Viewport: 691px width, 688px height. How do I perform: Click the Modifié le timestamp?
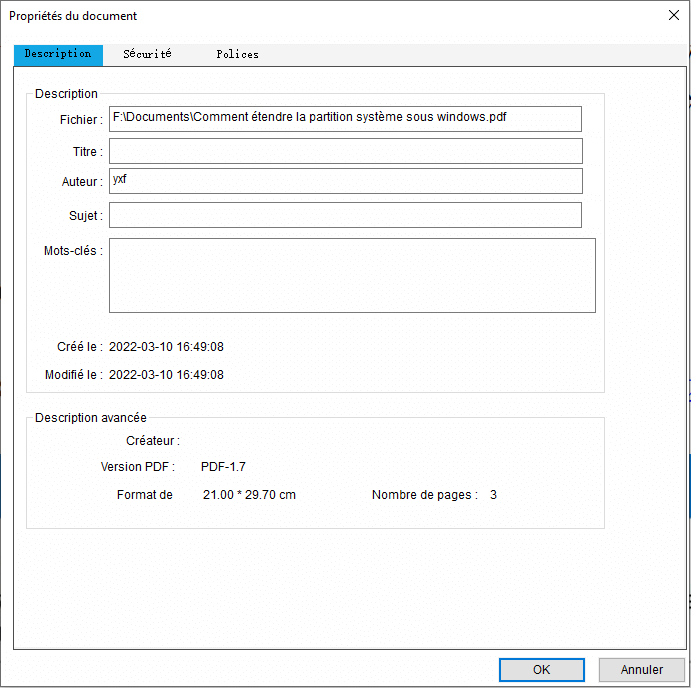click(166, 375)
